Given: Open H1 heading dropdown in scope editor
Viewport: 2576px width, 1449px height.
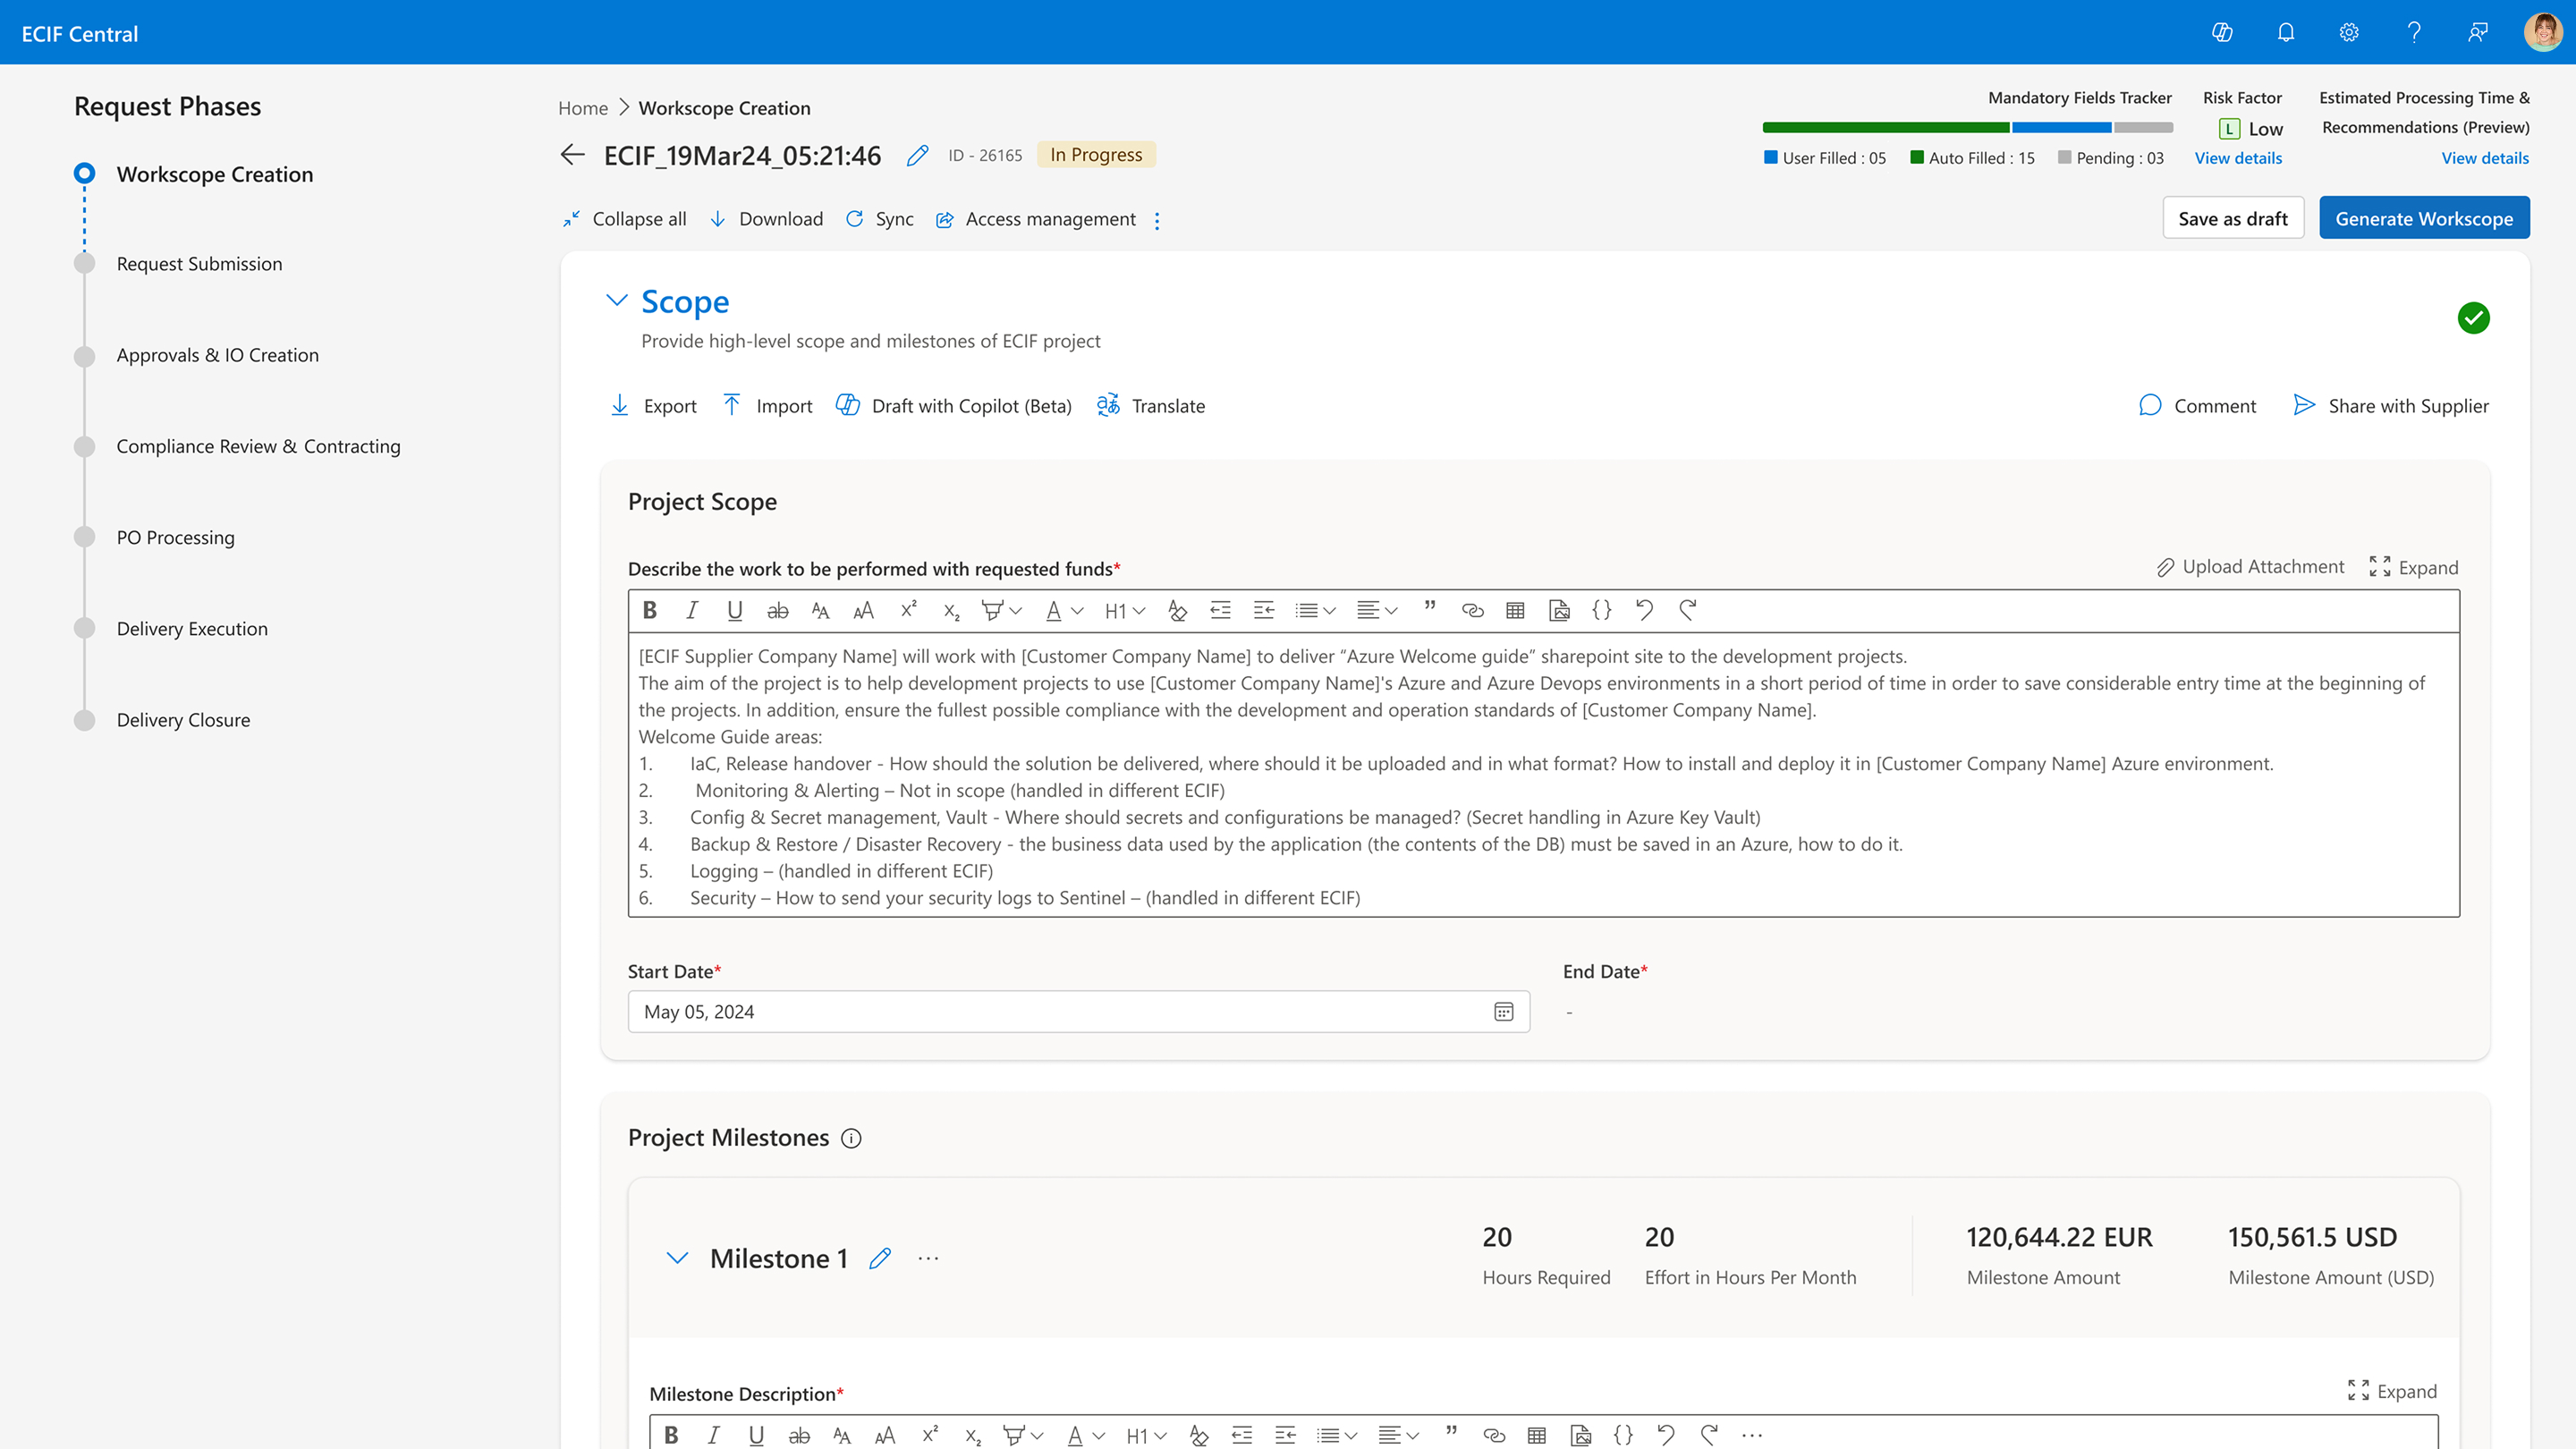Looking at the screenshot, I should 1125,610.
